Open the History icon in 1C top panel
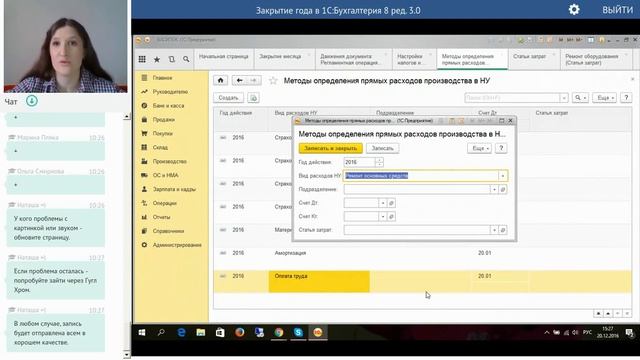This screenshot has height=360, width=640. (x=171, y=59)
